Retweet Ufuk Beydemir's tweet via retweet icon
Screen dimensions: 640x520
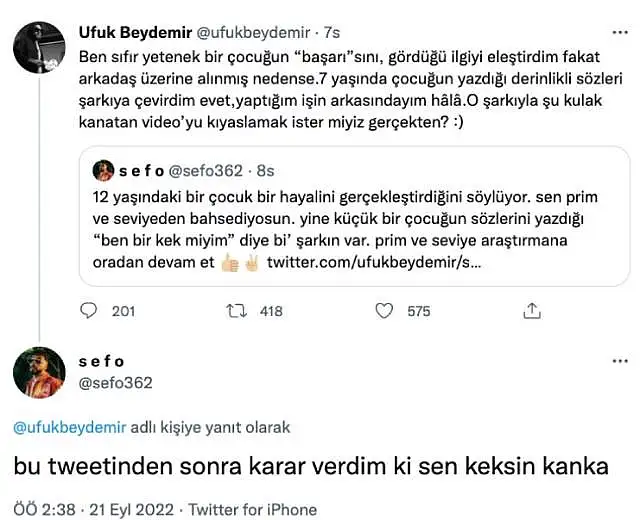[237, 311]
